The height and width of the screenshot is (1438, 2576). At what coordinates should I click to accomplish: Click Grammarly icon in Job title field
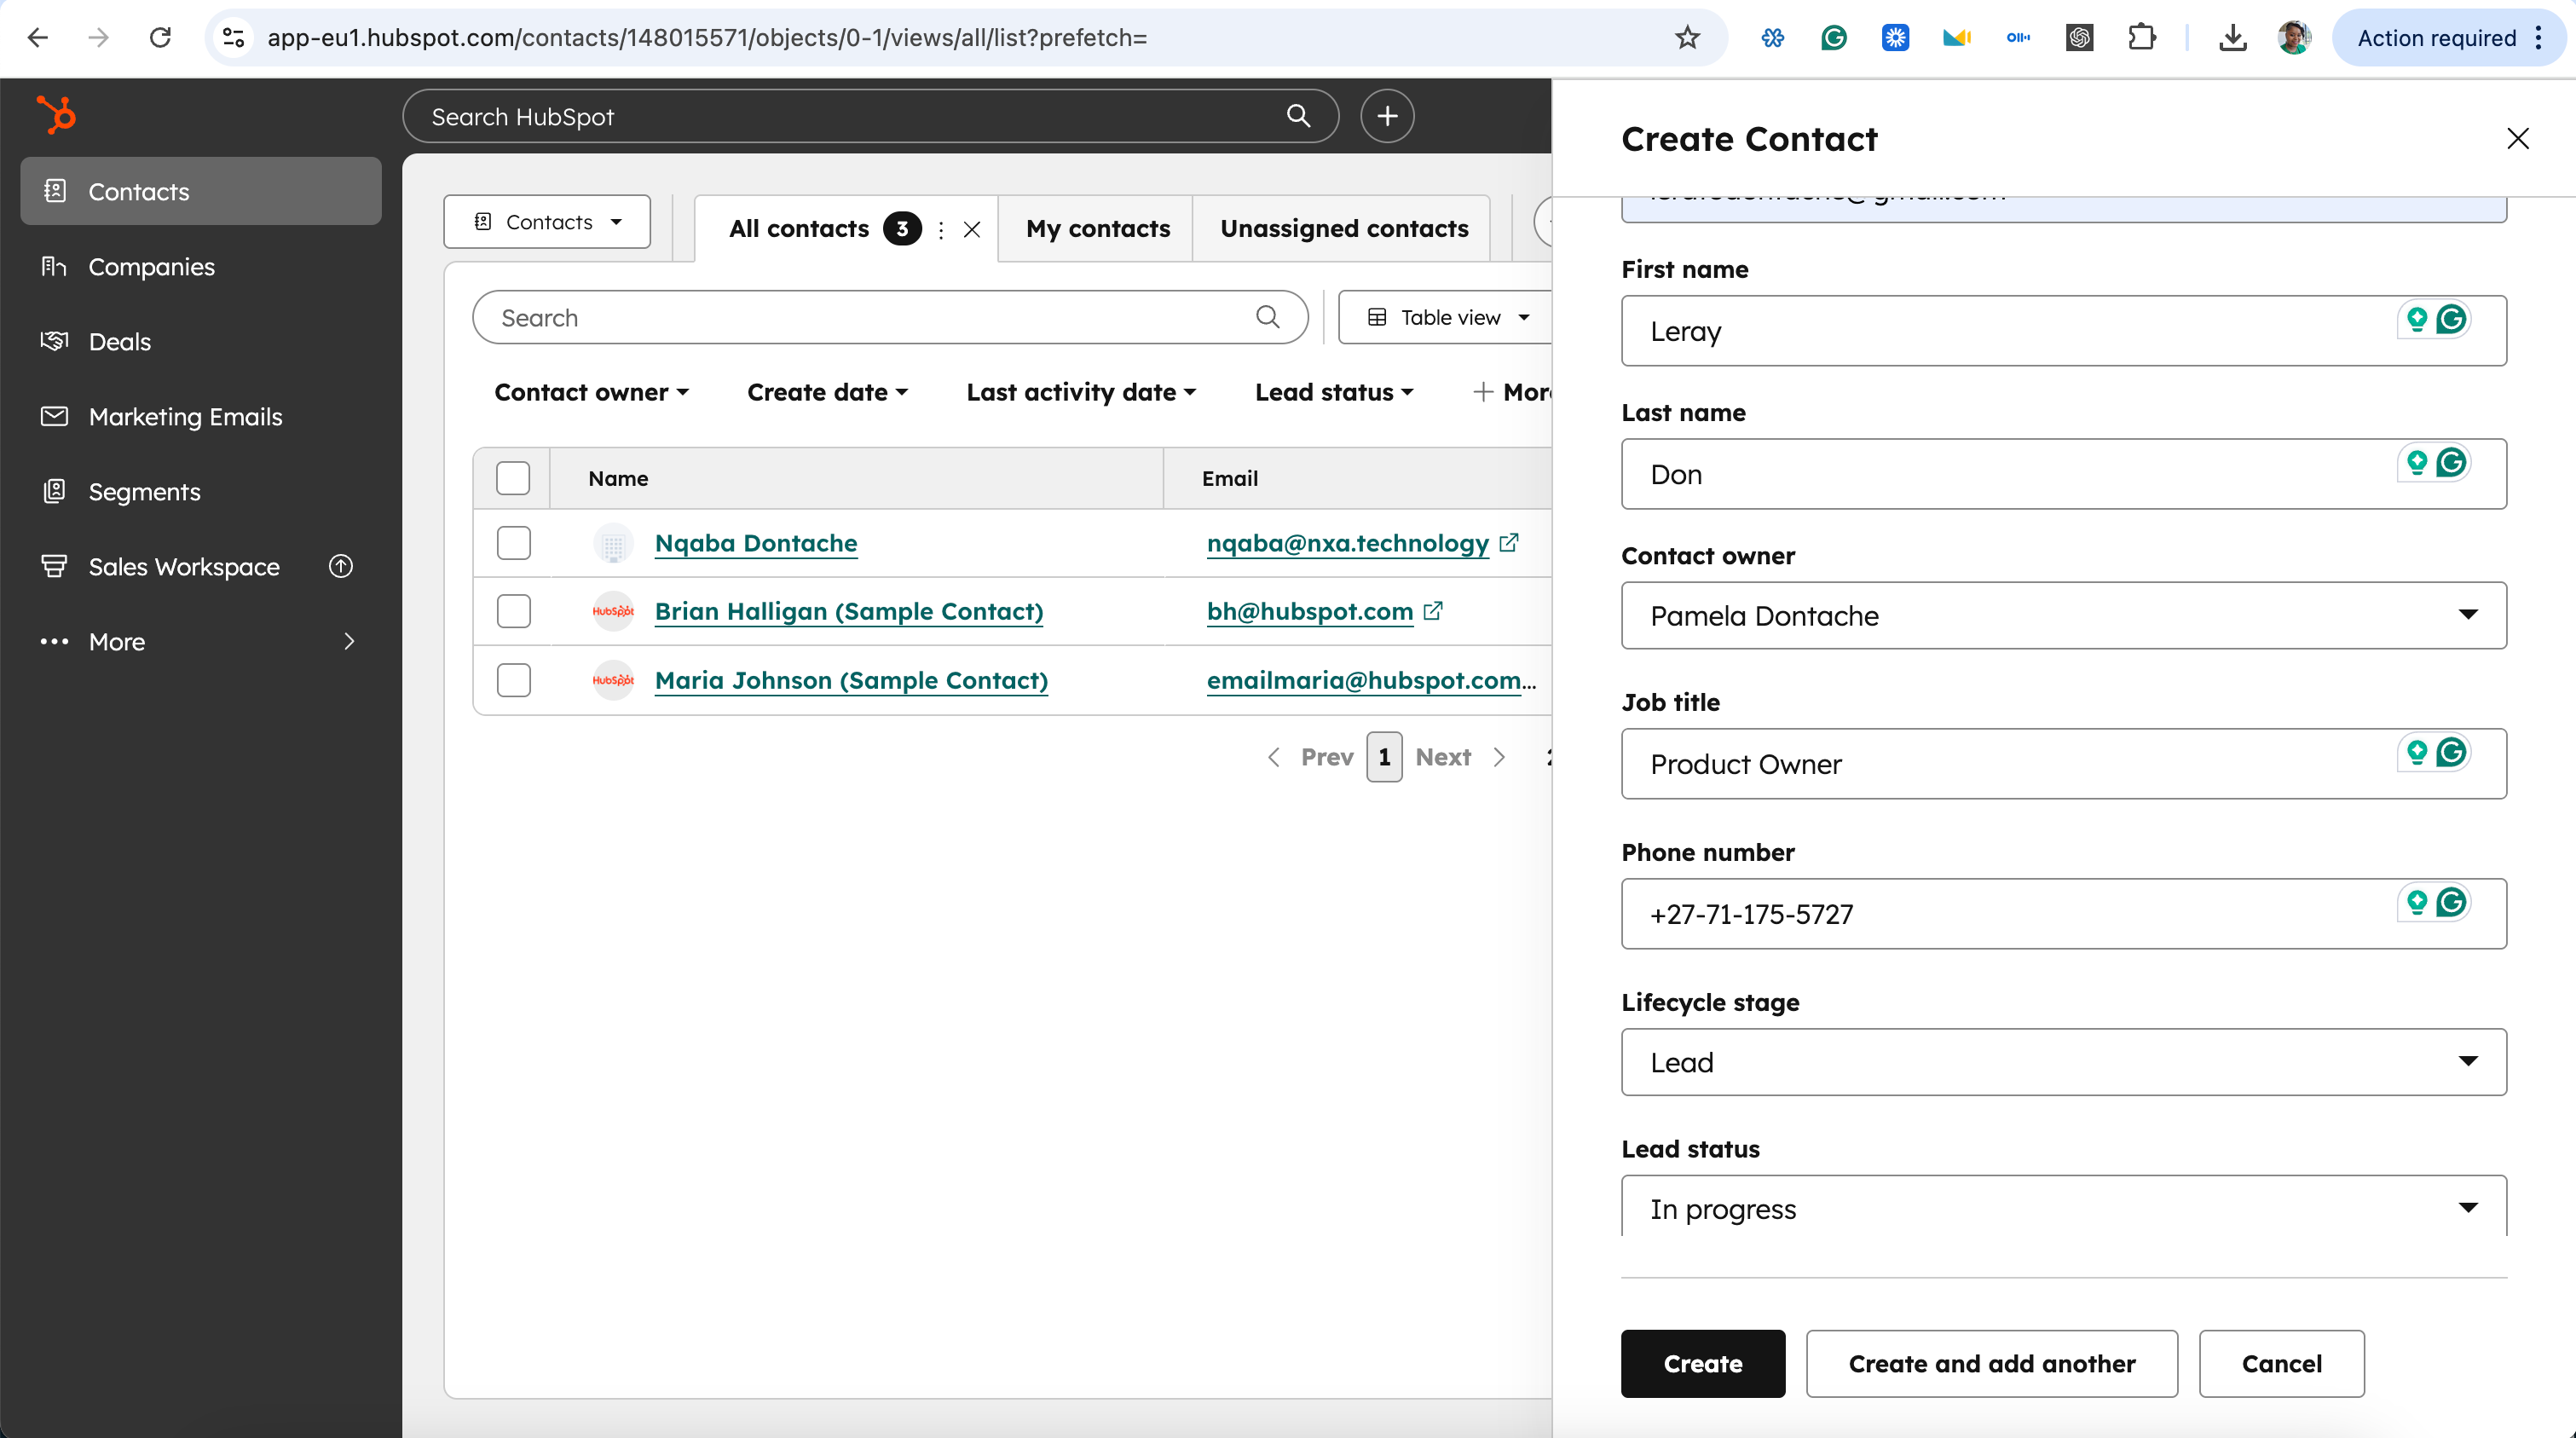click(x=2451, y=752)
